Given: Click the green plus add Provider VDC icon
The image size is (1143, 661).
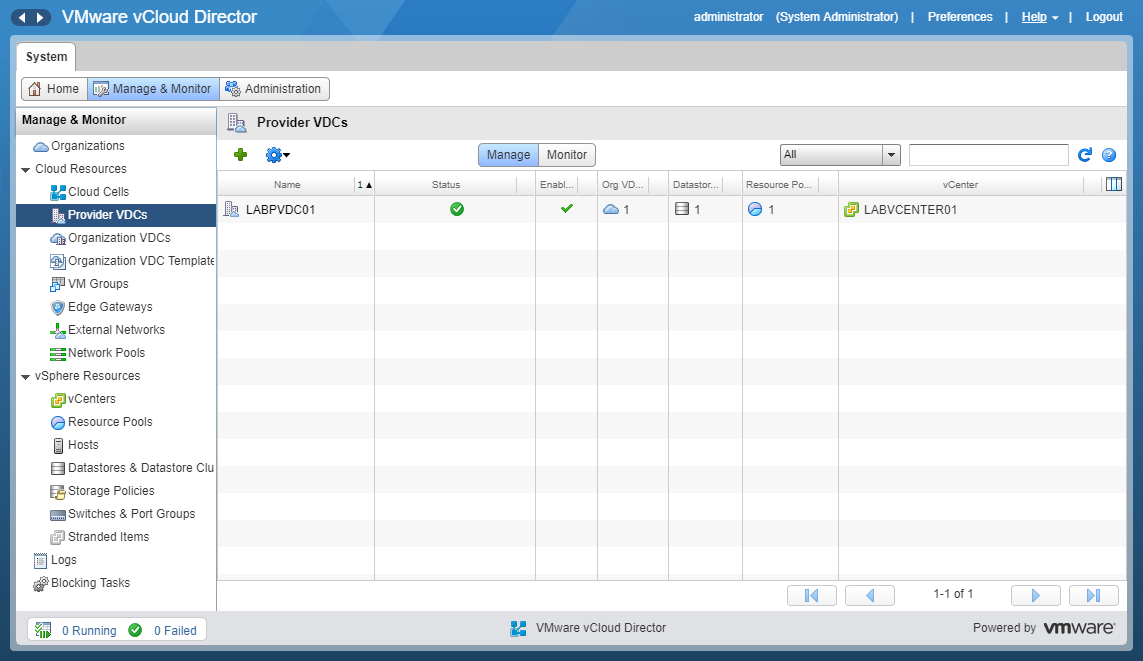Looking at the screenshot, I should coord(240,155).
